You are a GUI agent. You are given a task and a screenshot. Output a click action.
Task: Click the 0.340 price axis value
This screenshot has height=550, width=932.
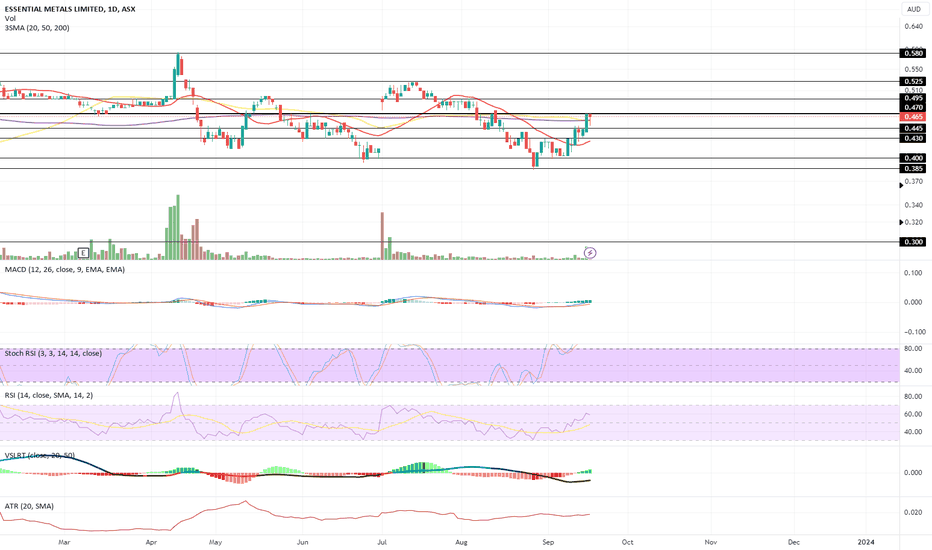[x=914, y=205]
